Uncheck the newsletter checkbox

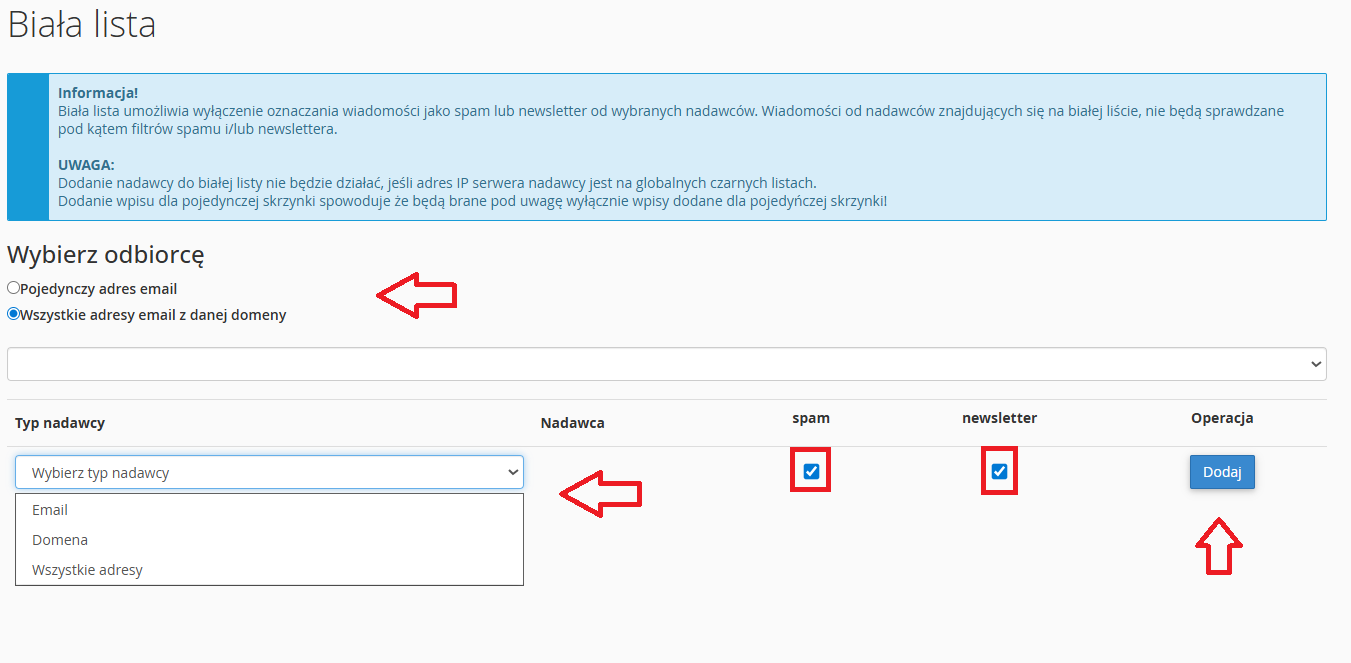(x=999, y=472)
